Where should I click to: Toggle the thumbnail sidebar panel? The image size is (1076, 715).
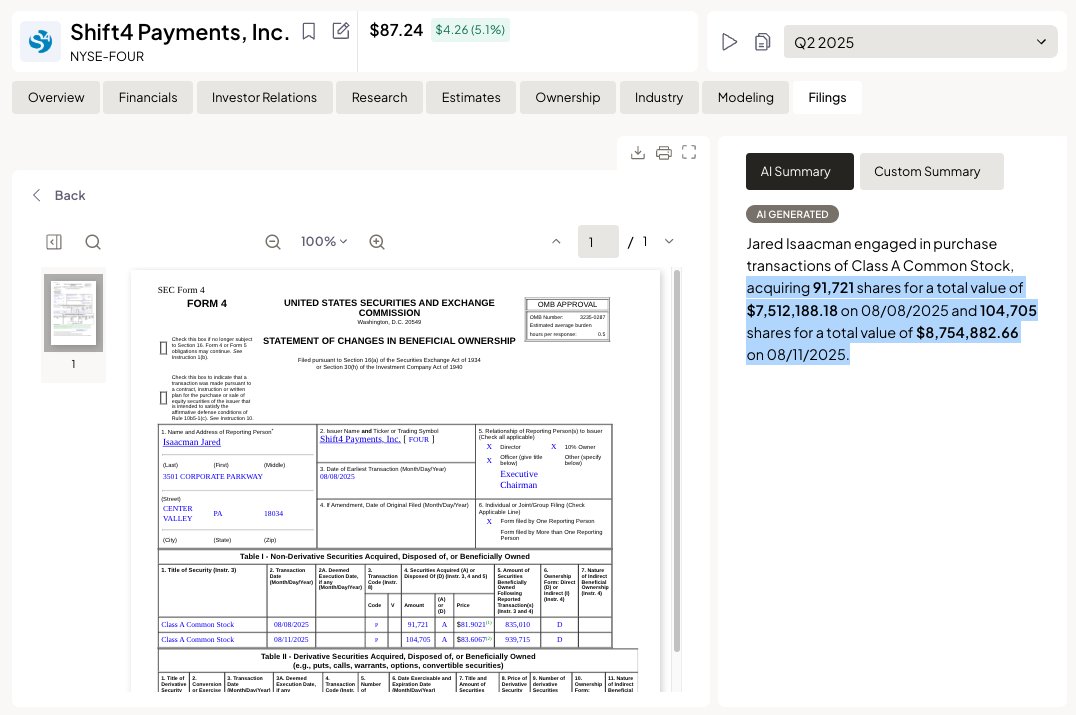pos(54,242)
